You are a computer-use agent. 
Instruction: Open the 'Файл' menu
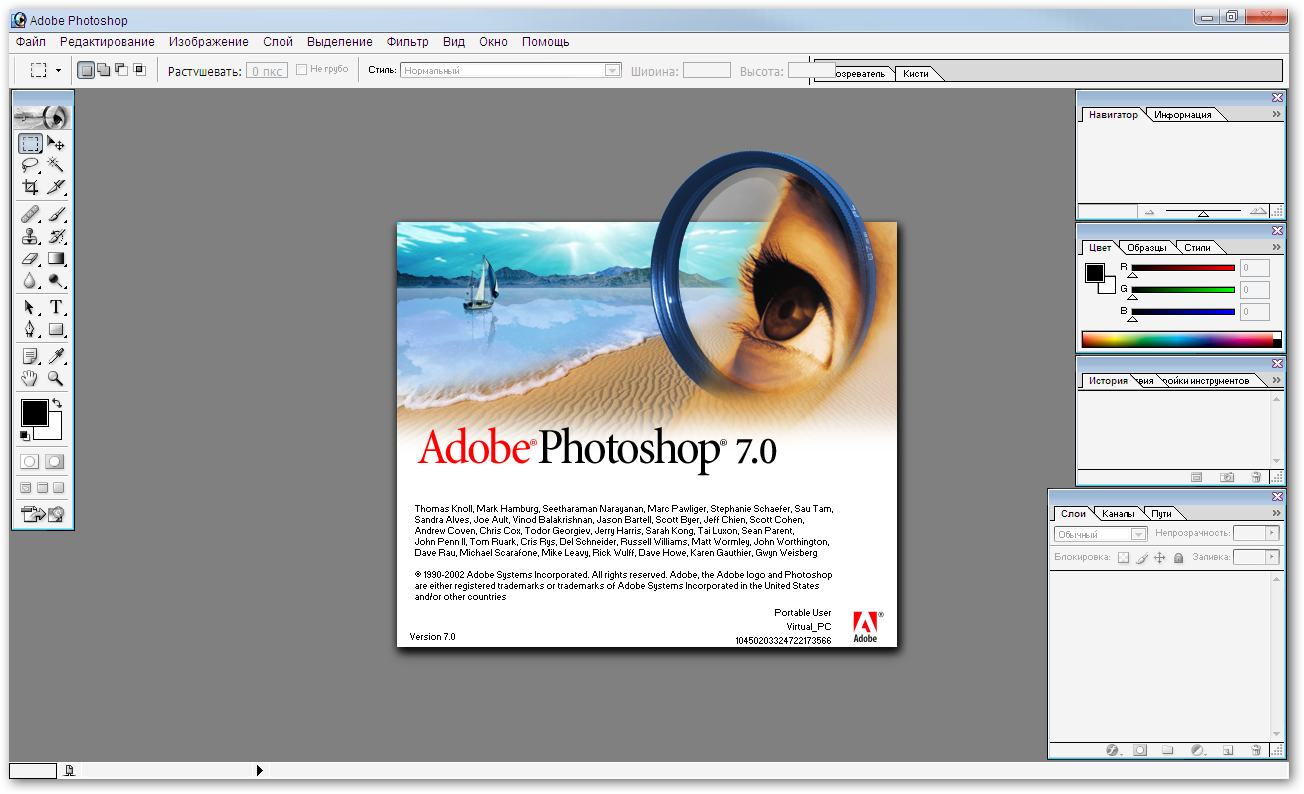point(31,42)
